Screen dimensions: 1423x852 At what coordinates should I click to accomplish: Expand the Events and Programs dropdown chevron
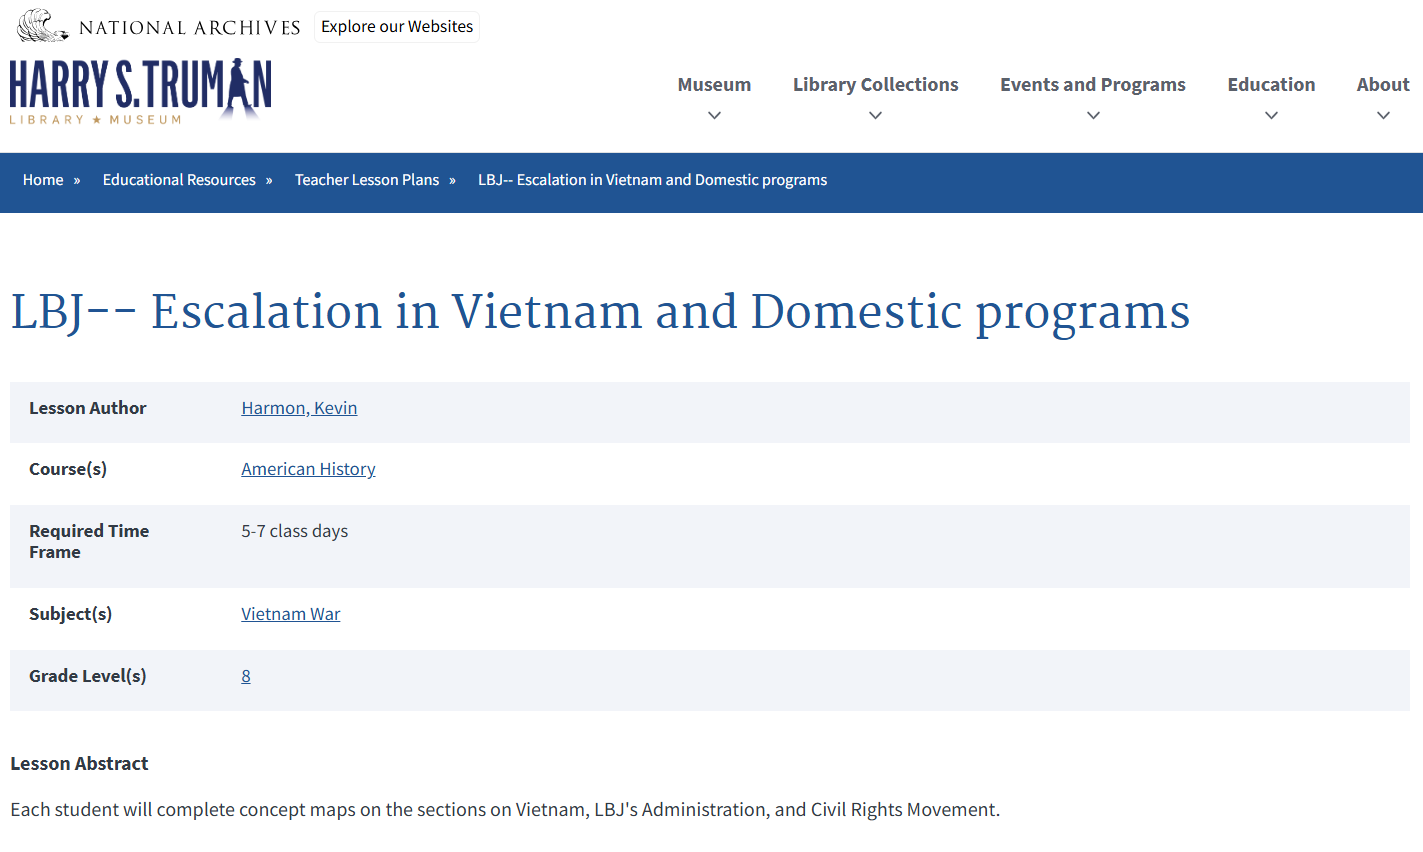click(x=1092, y=116)
